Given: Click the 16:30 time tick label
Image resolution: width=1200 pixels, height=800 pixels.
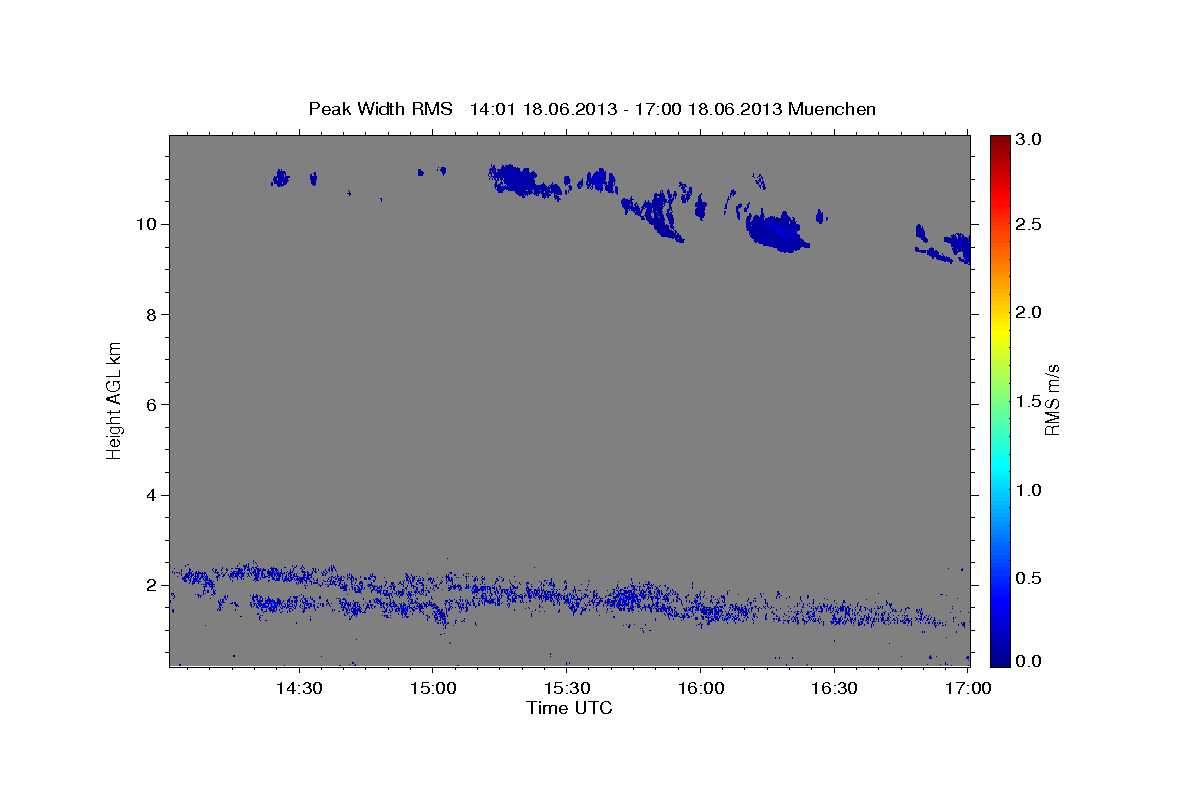Looking at the screenshot, I should point(834,688).
